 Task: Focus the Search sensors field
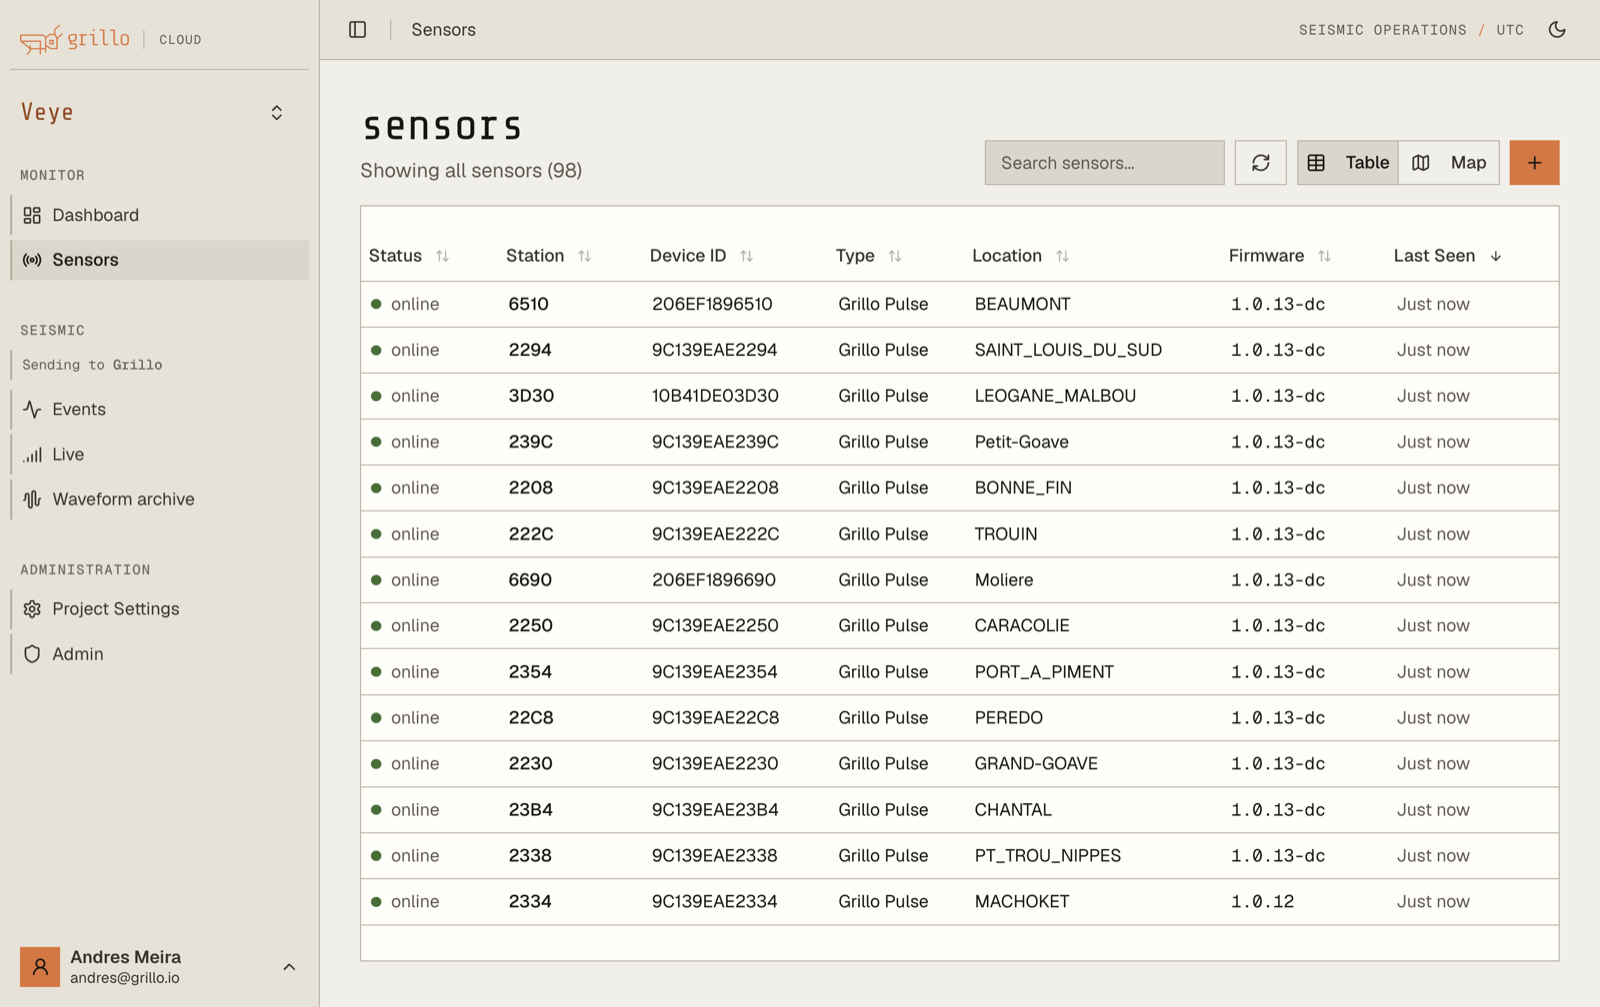(1104, 163)
